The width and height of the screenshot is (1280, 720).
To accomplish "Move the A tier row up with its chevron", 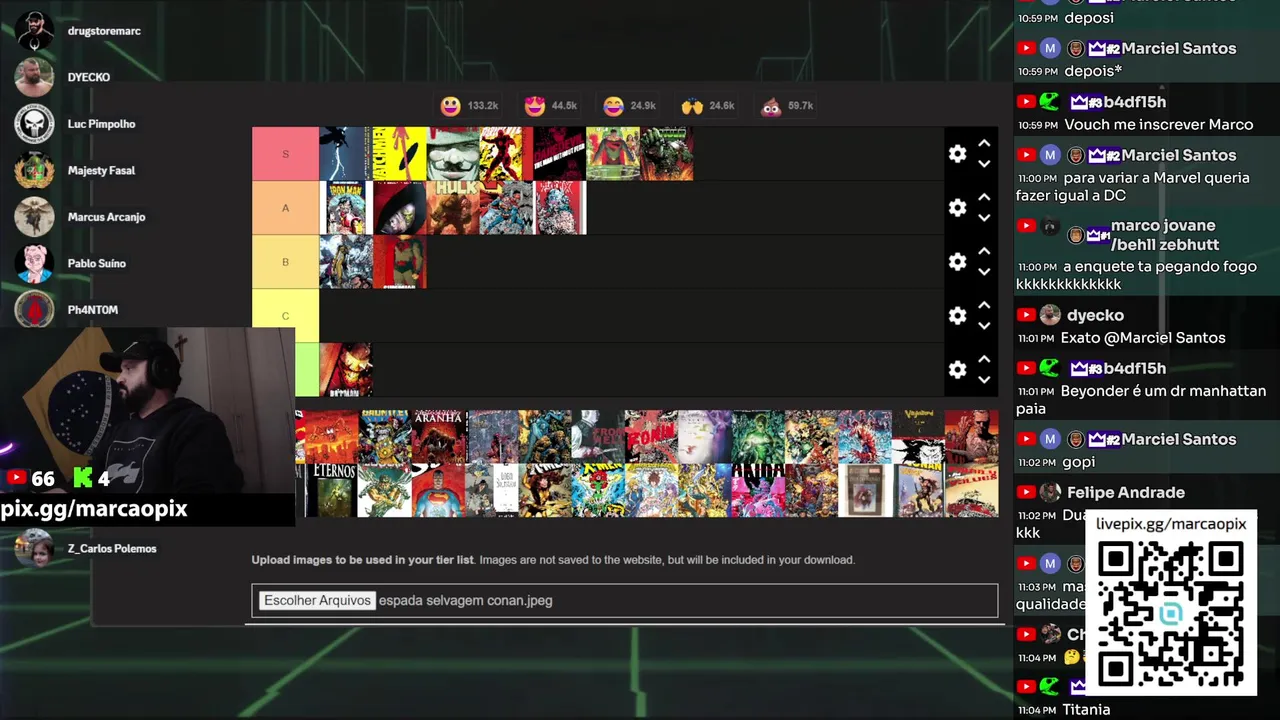I will [984, 197].
